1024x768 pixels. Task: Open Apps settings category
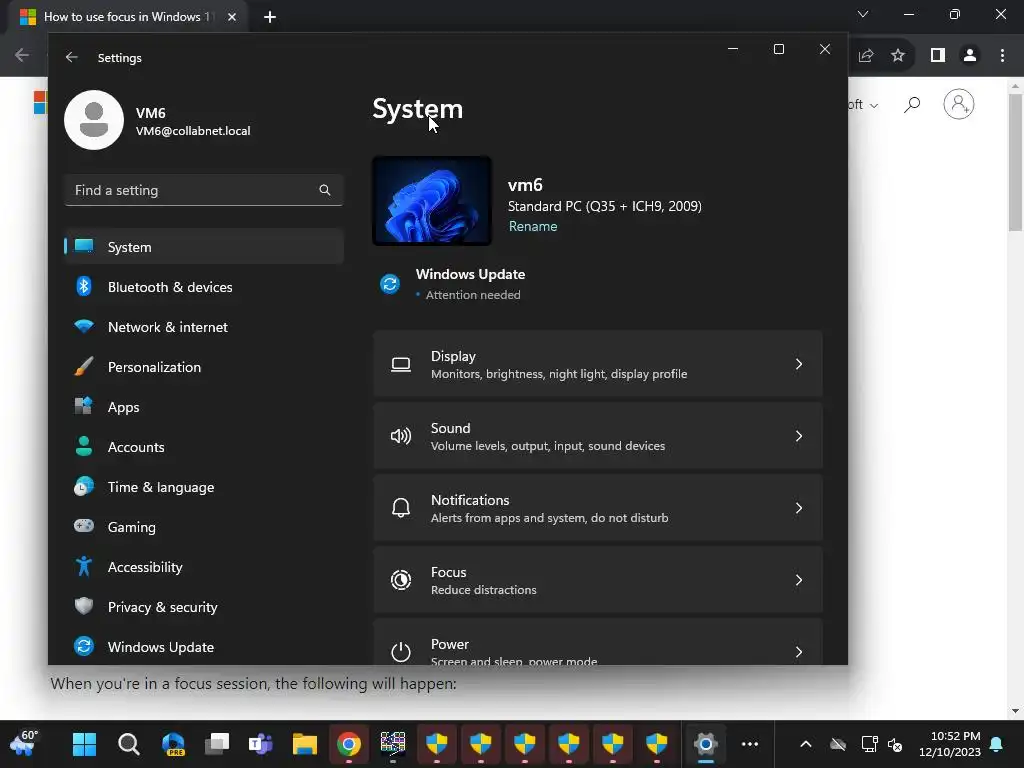click(204, 407)
